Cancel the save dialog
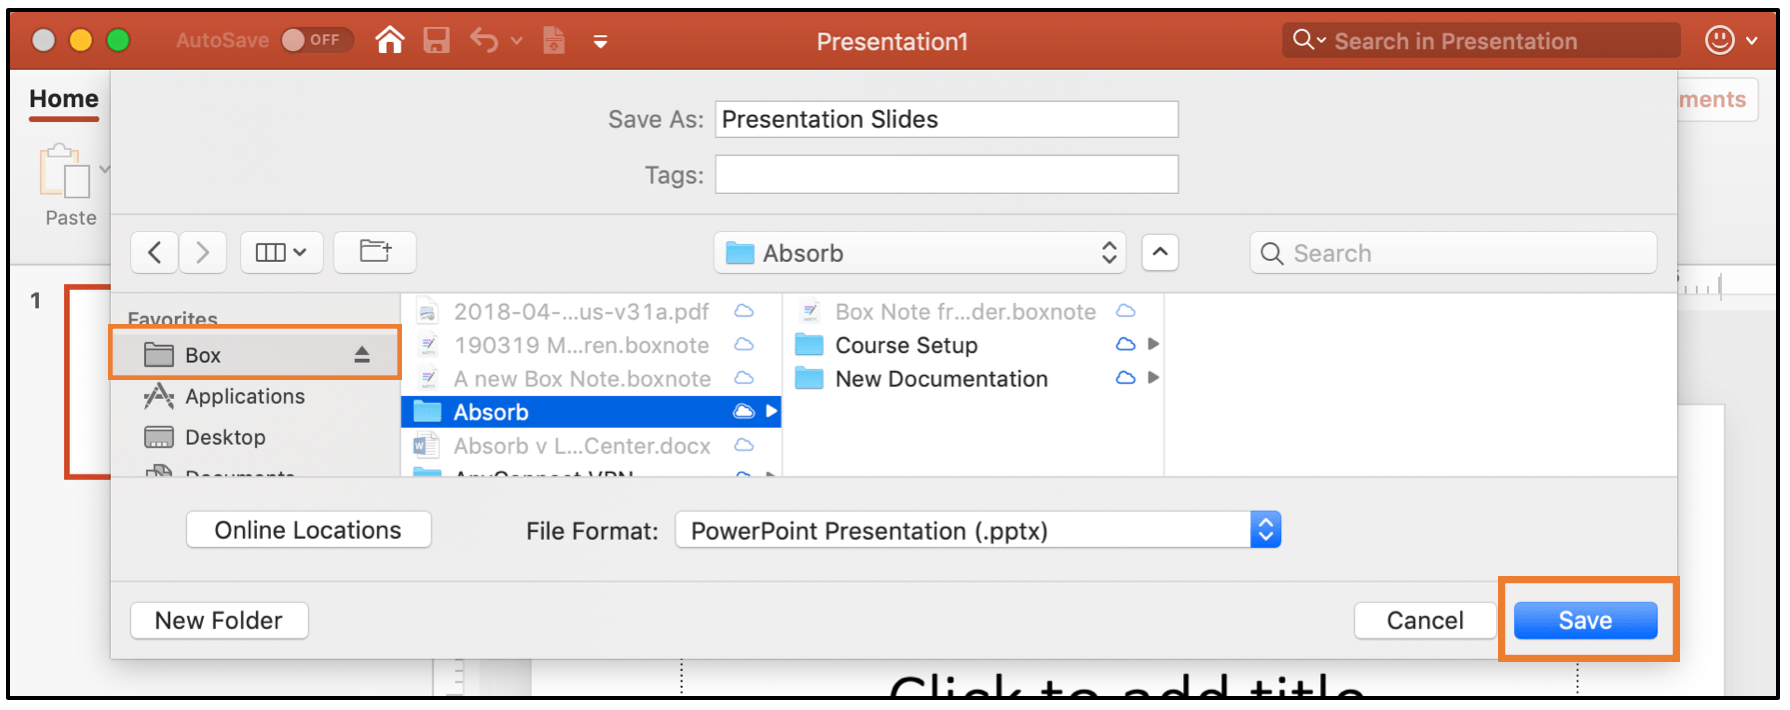This screenshot has height=710, width=1790. [x=1425, y=620]
